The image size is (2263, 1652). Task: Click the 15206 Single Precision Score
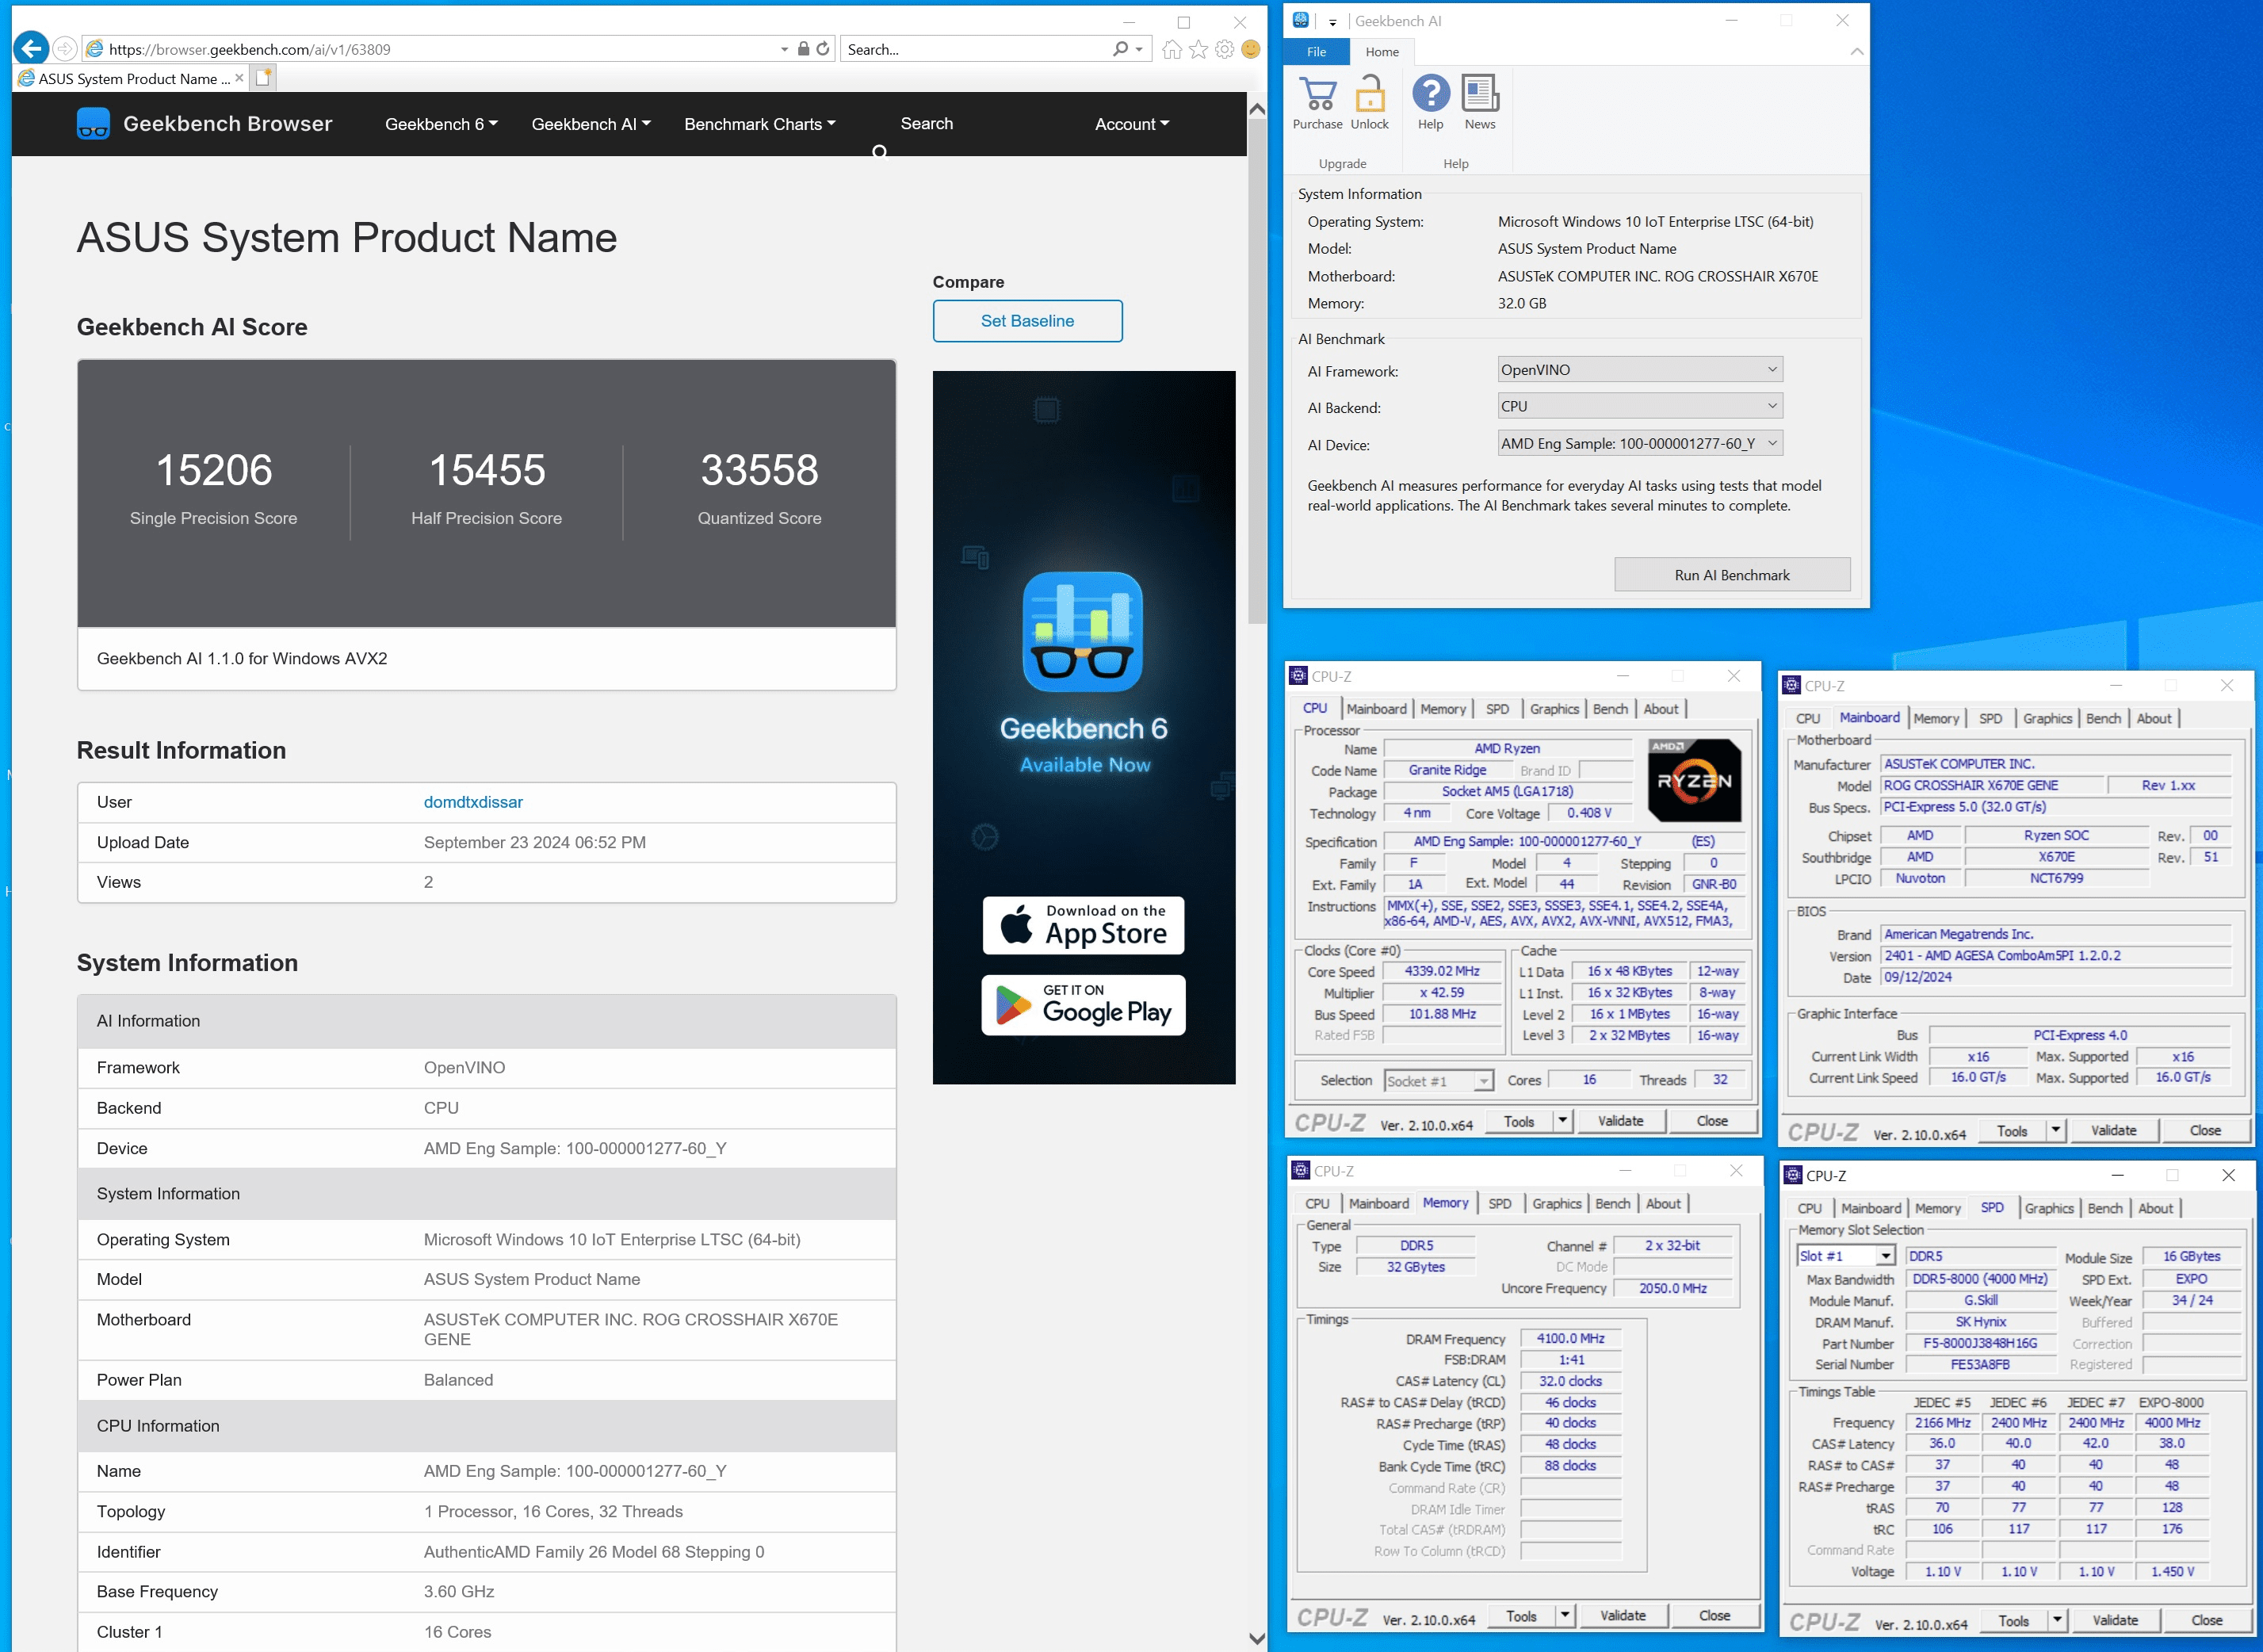point(214,470)
